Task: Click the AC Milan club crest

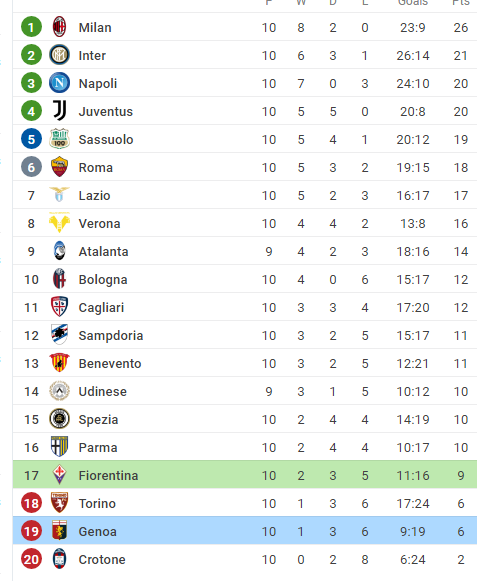Action: 59,27
